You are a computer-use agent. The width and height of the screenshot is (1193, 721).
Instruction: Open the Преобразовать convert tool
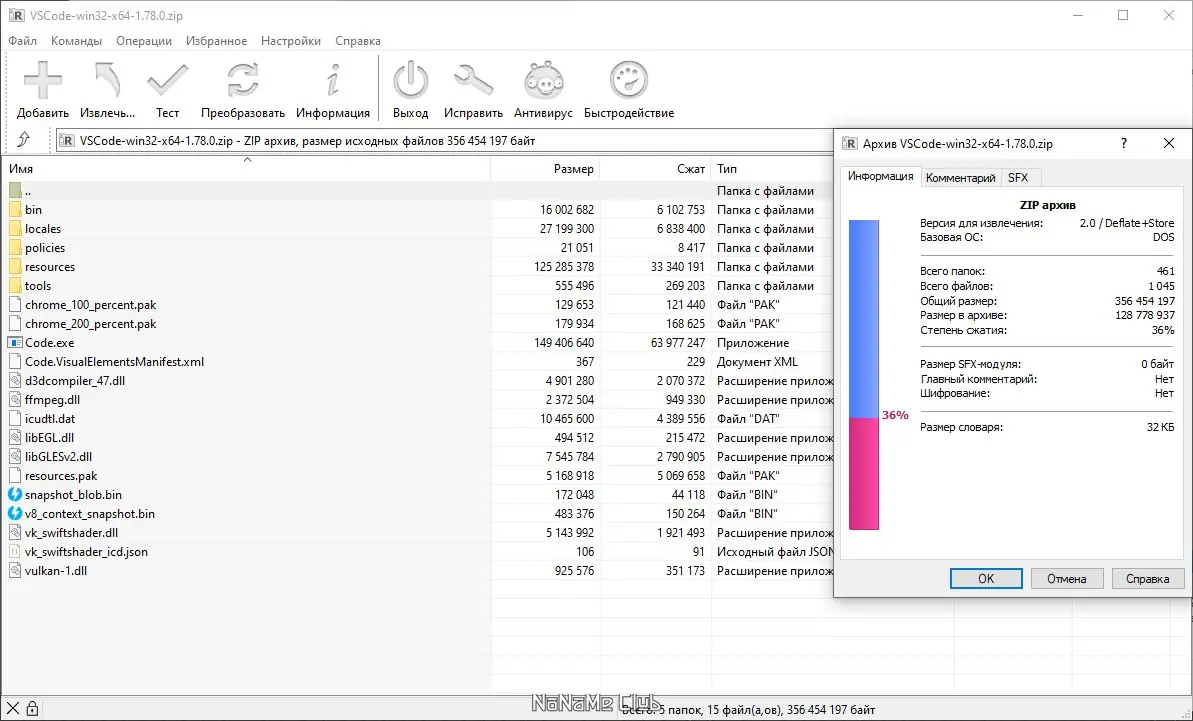coord(243,80)
